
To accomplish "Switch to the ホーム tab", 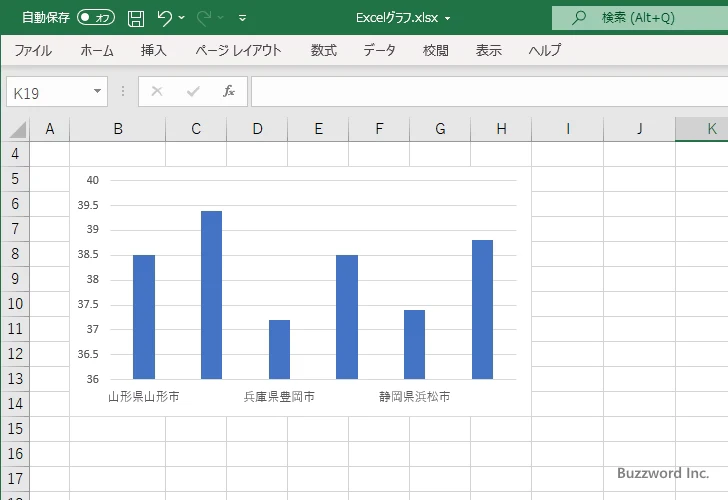I will (97, 50).
